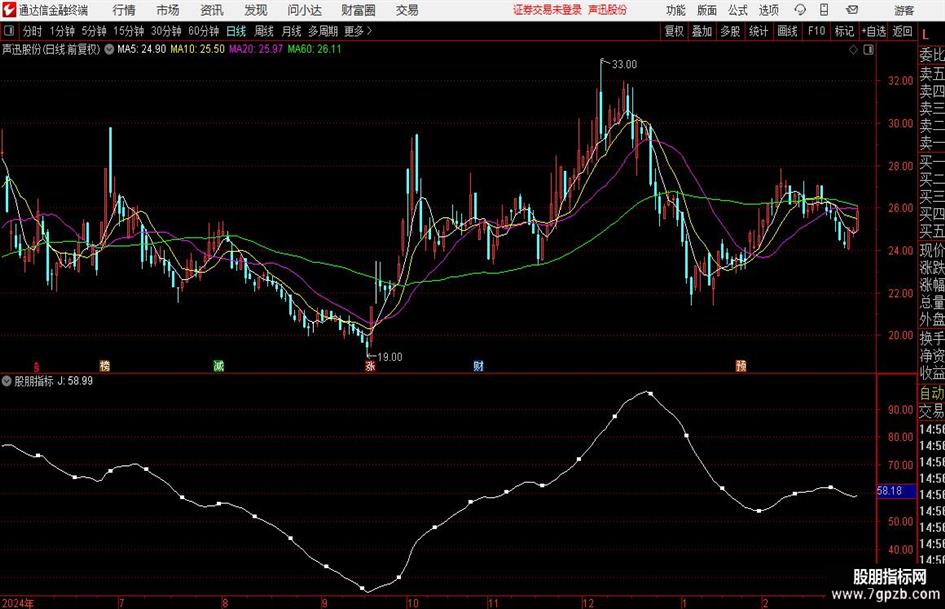Viewport: 945px width, 609px height.
Task: Click the 榜 event marker icon
Action: coord(105,365)
